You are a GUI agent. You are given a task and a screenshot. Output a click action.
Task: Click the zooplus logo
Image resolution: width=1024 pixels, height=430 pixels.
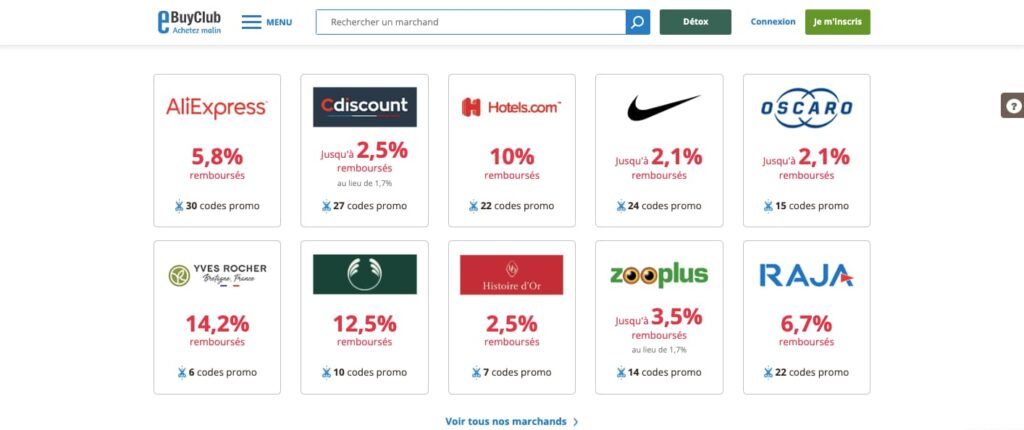[x=659, y=274]
